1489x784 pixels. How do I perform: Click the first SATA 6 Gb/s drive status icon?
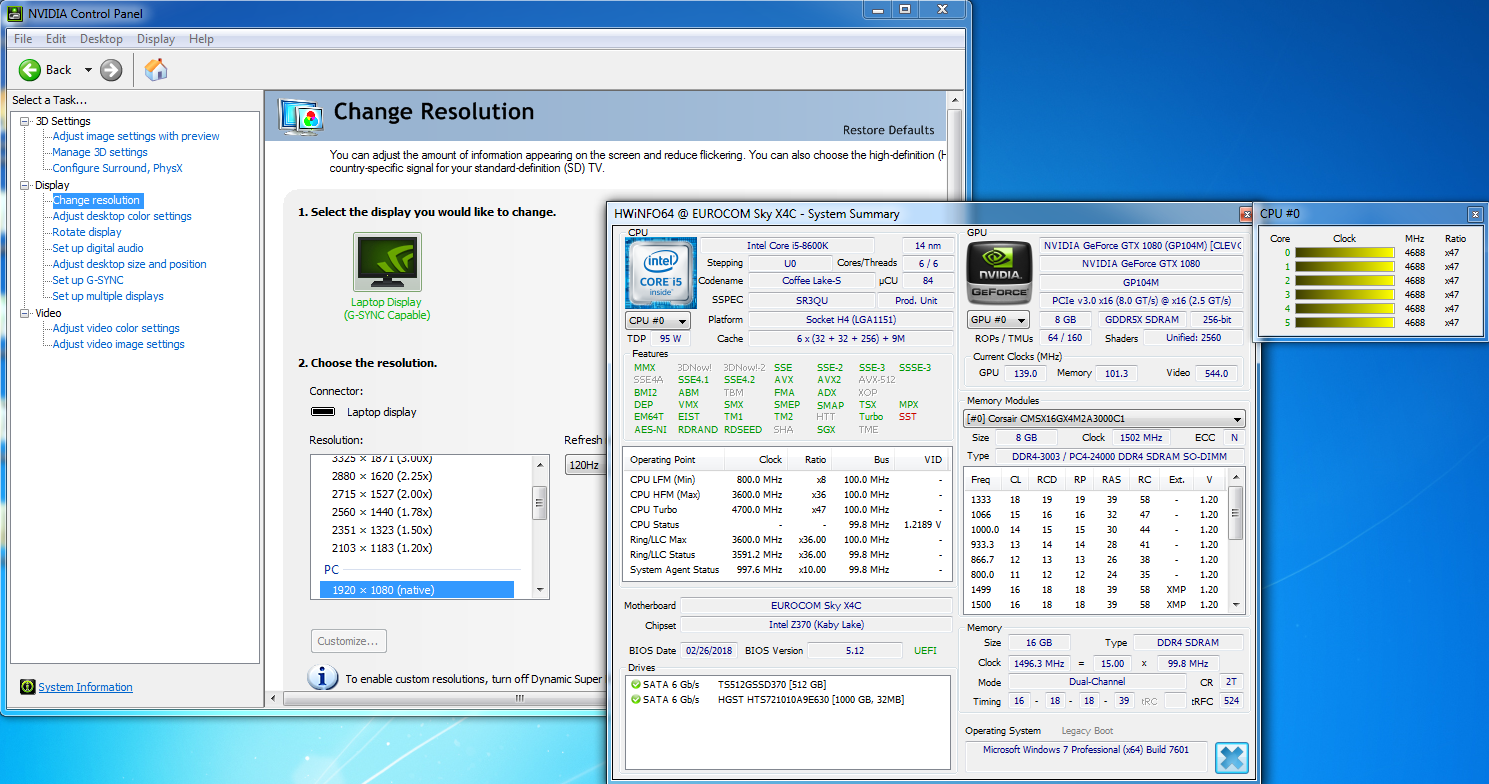[635, 684]
